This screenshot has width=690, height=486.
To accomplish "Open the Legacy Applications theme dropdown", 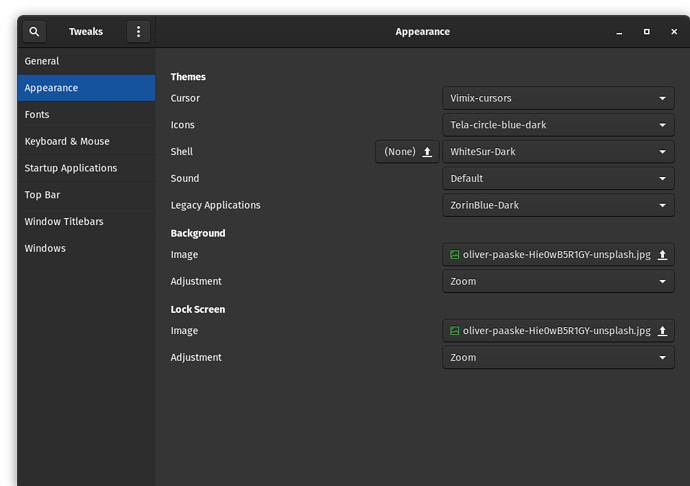I will [558, 206].
